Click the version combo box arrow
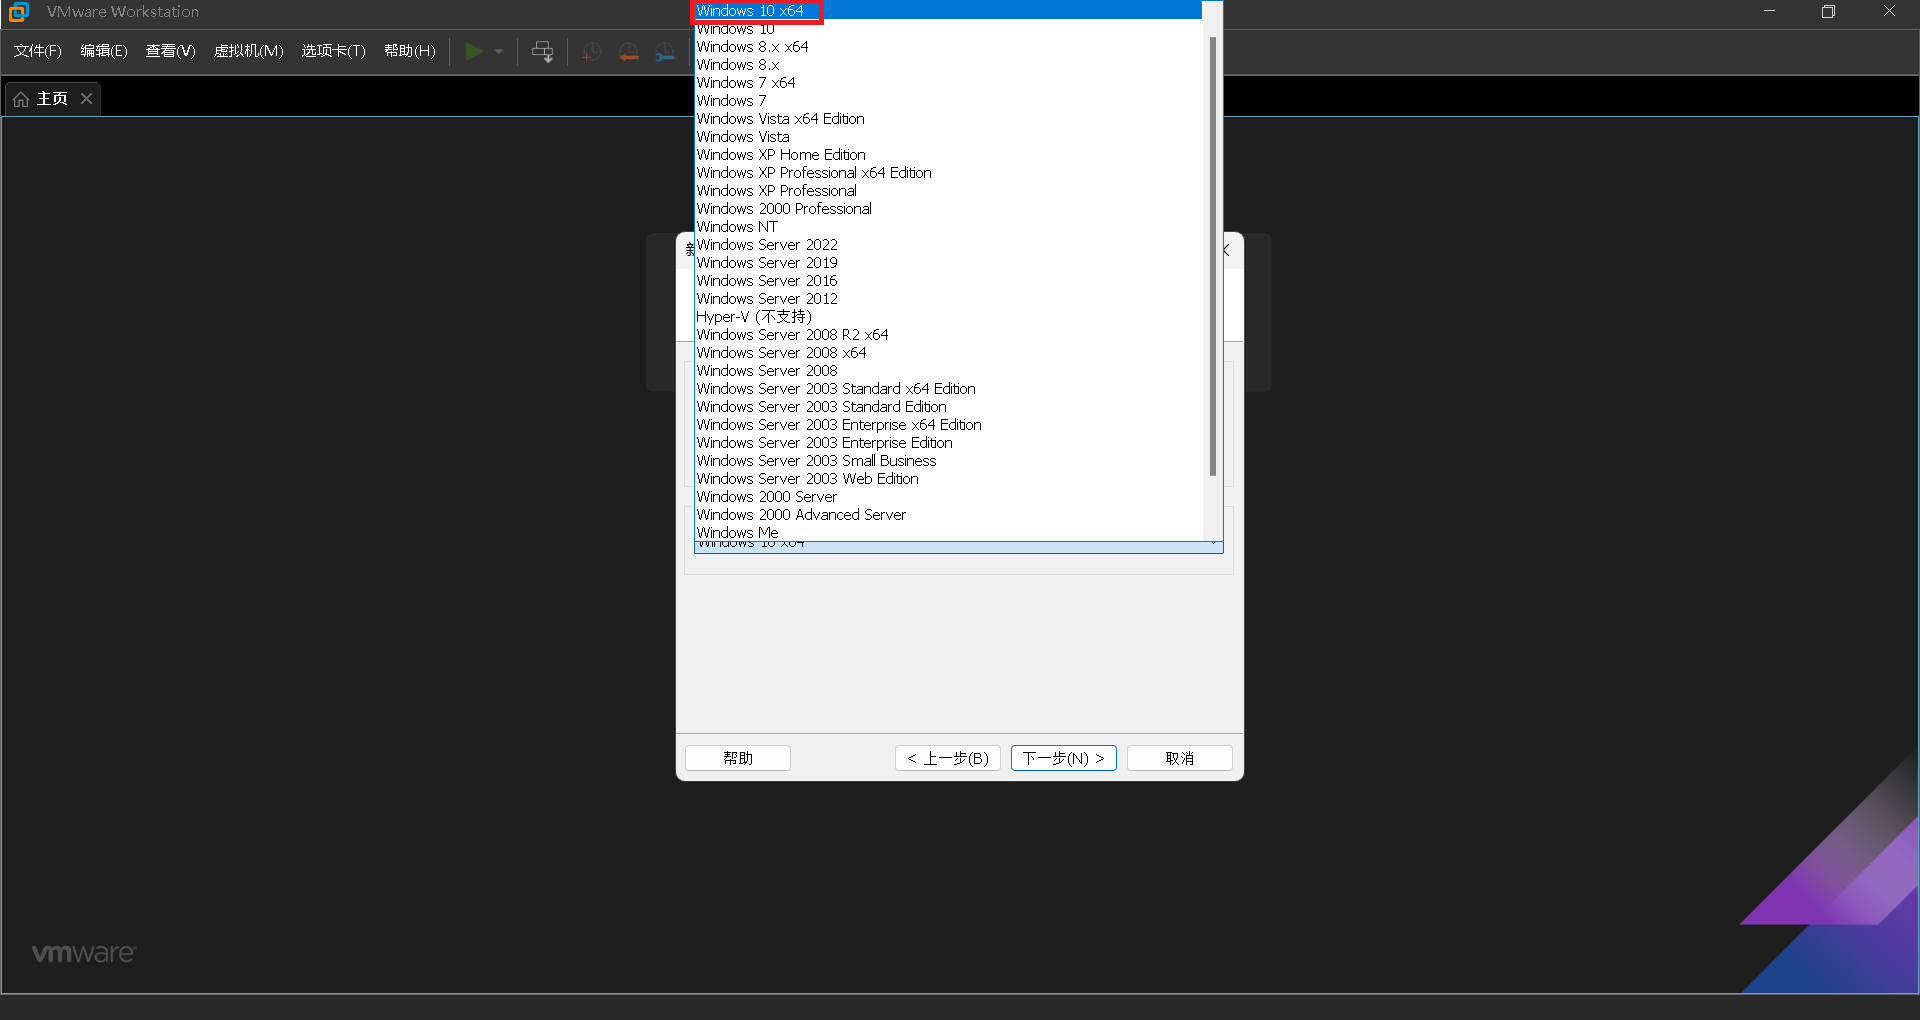 tap(1213, 546)
